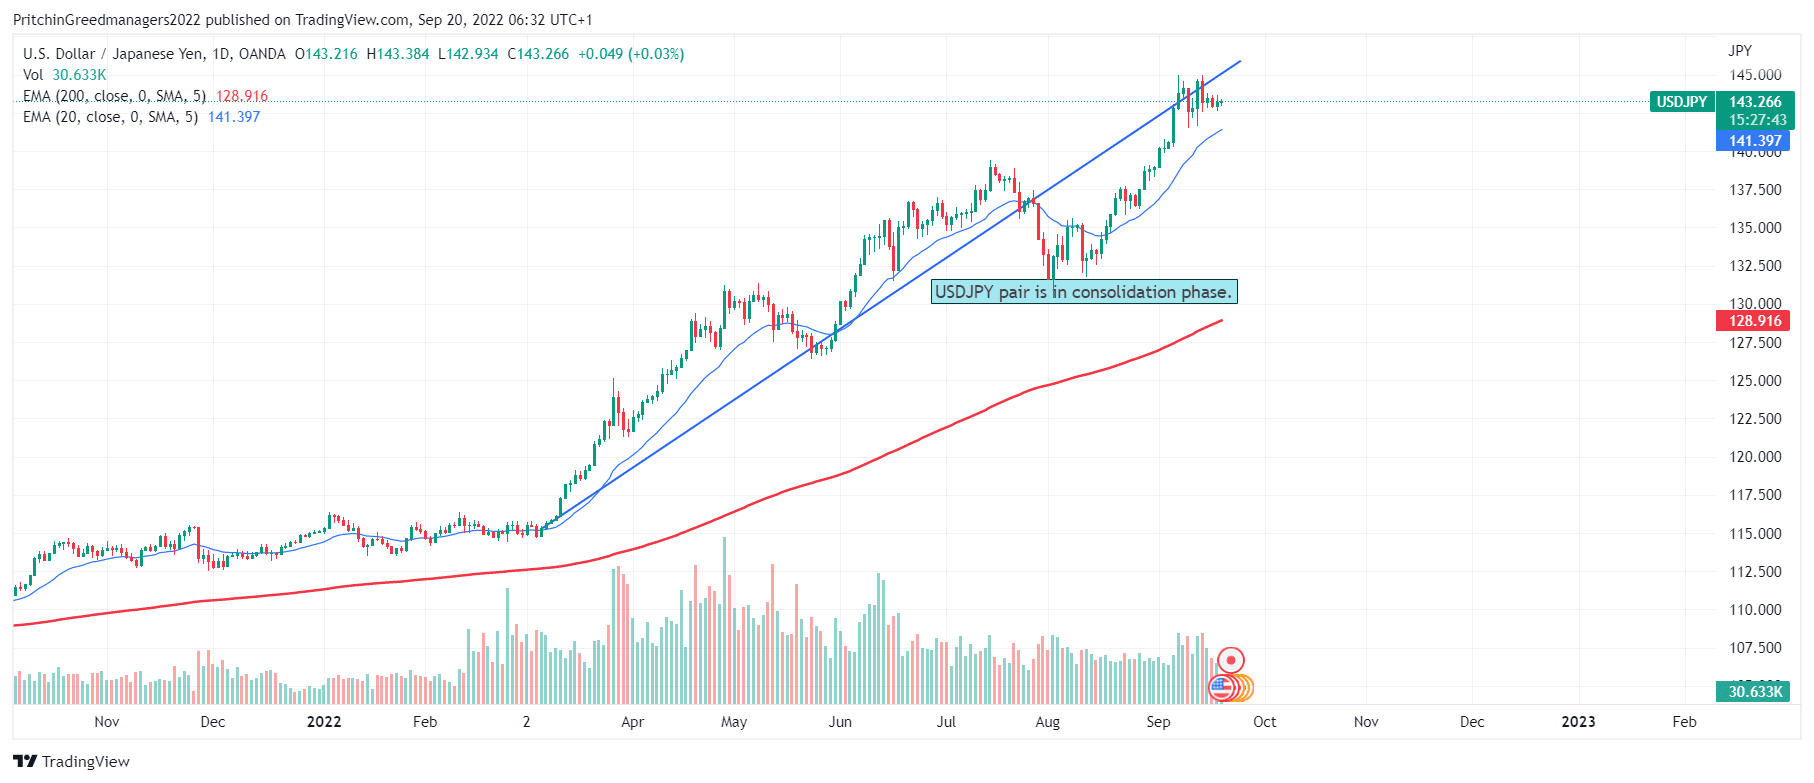Click the red 128.916 EMA price label

pos(1755,321)
